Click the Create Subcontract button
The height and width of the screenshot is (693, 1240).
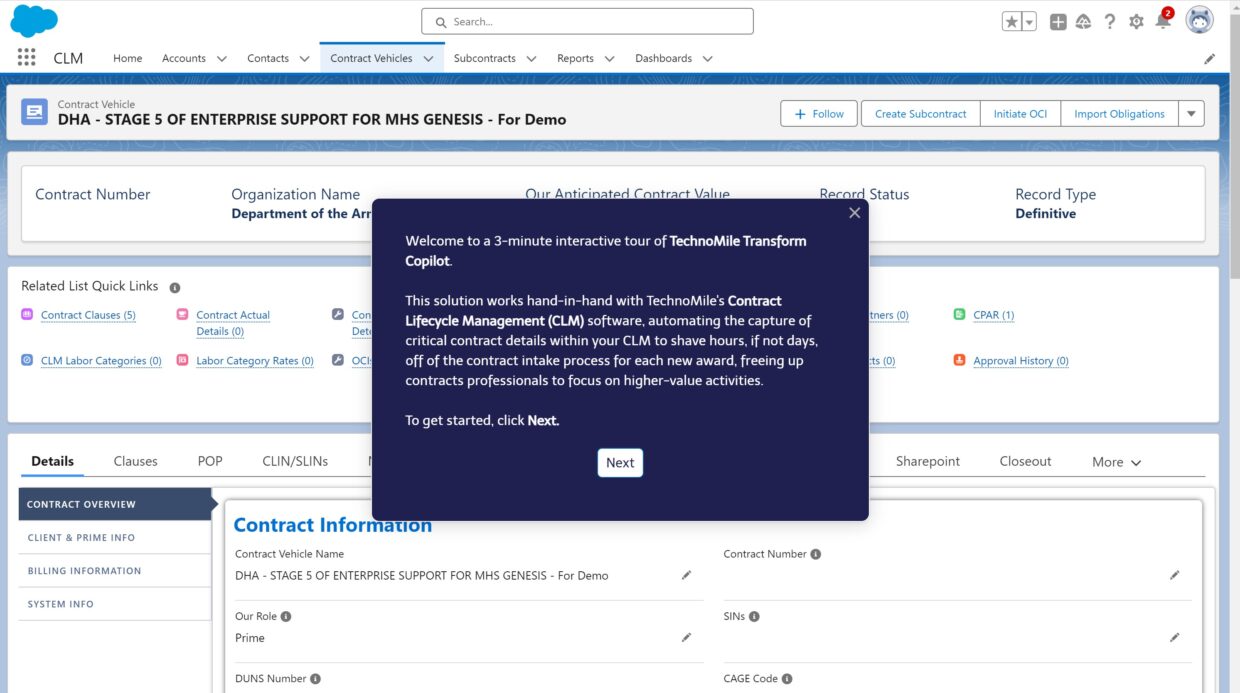tap(920, 114)
